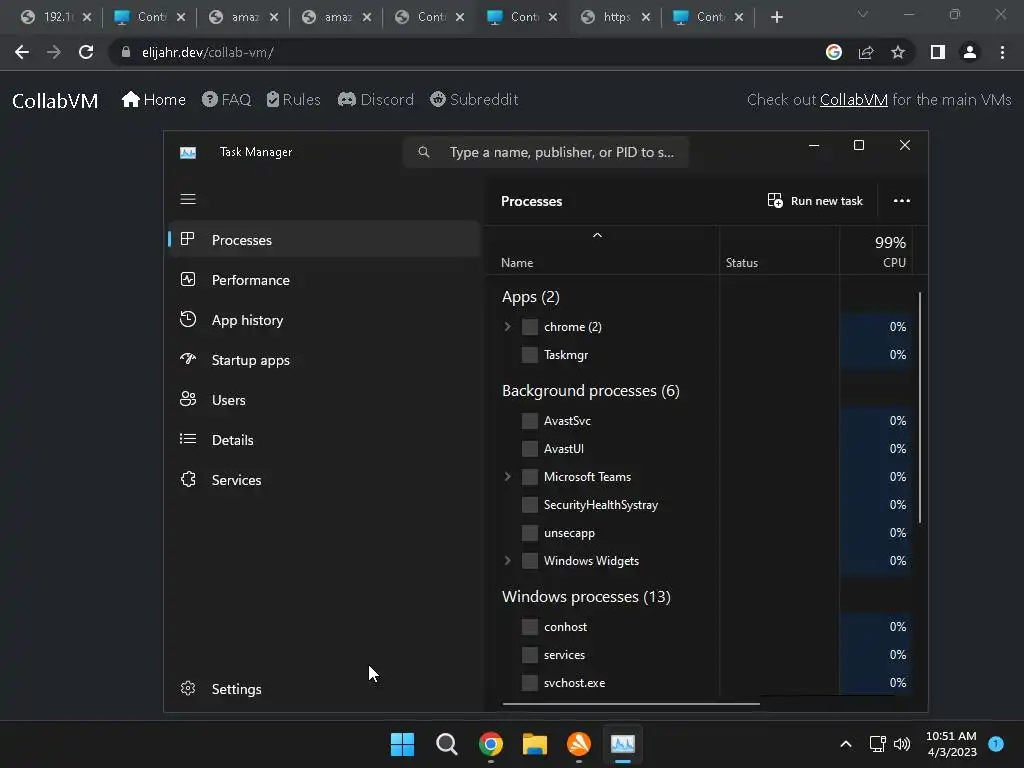Image resolution: width=1024 pixels, height=768 pixels.
Task: Show hidden tray icons chevron
Action: coord(846,744)
